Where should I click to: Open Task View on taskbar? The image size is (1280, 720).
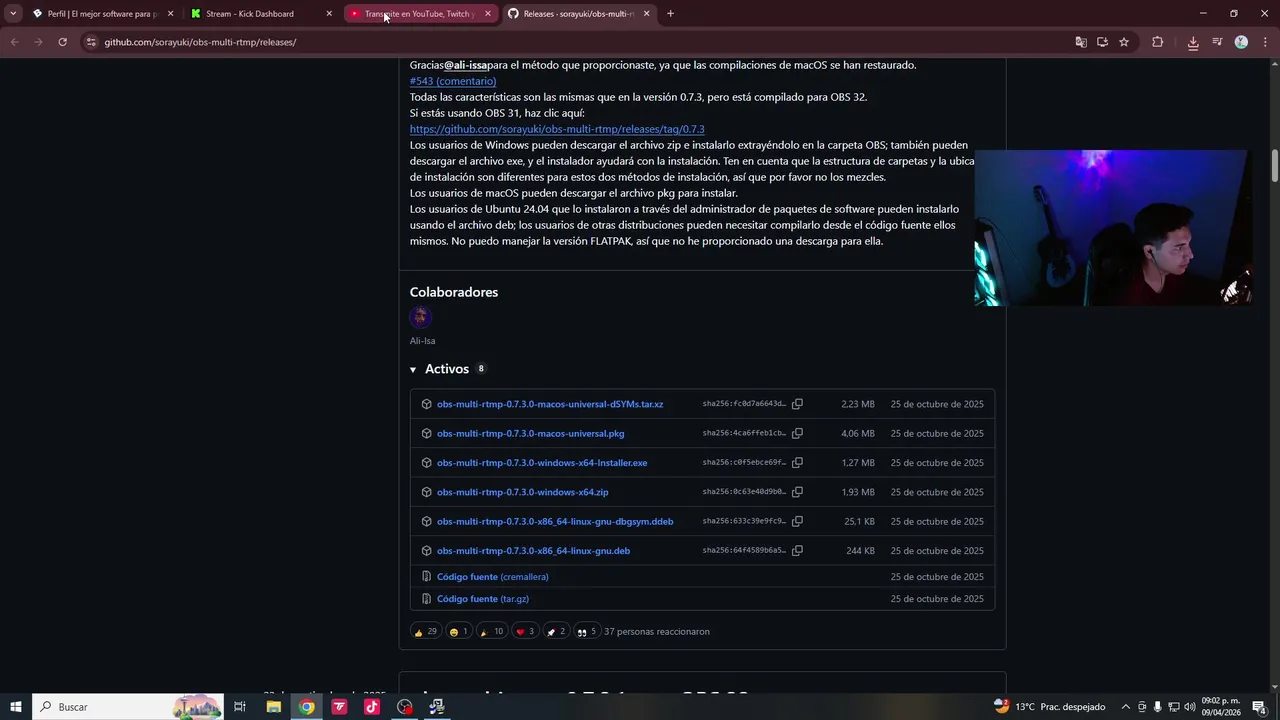tap(240, 707)
